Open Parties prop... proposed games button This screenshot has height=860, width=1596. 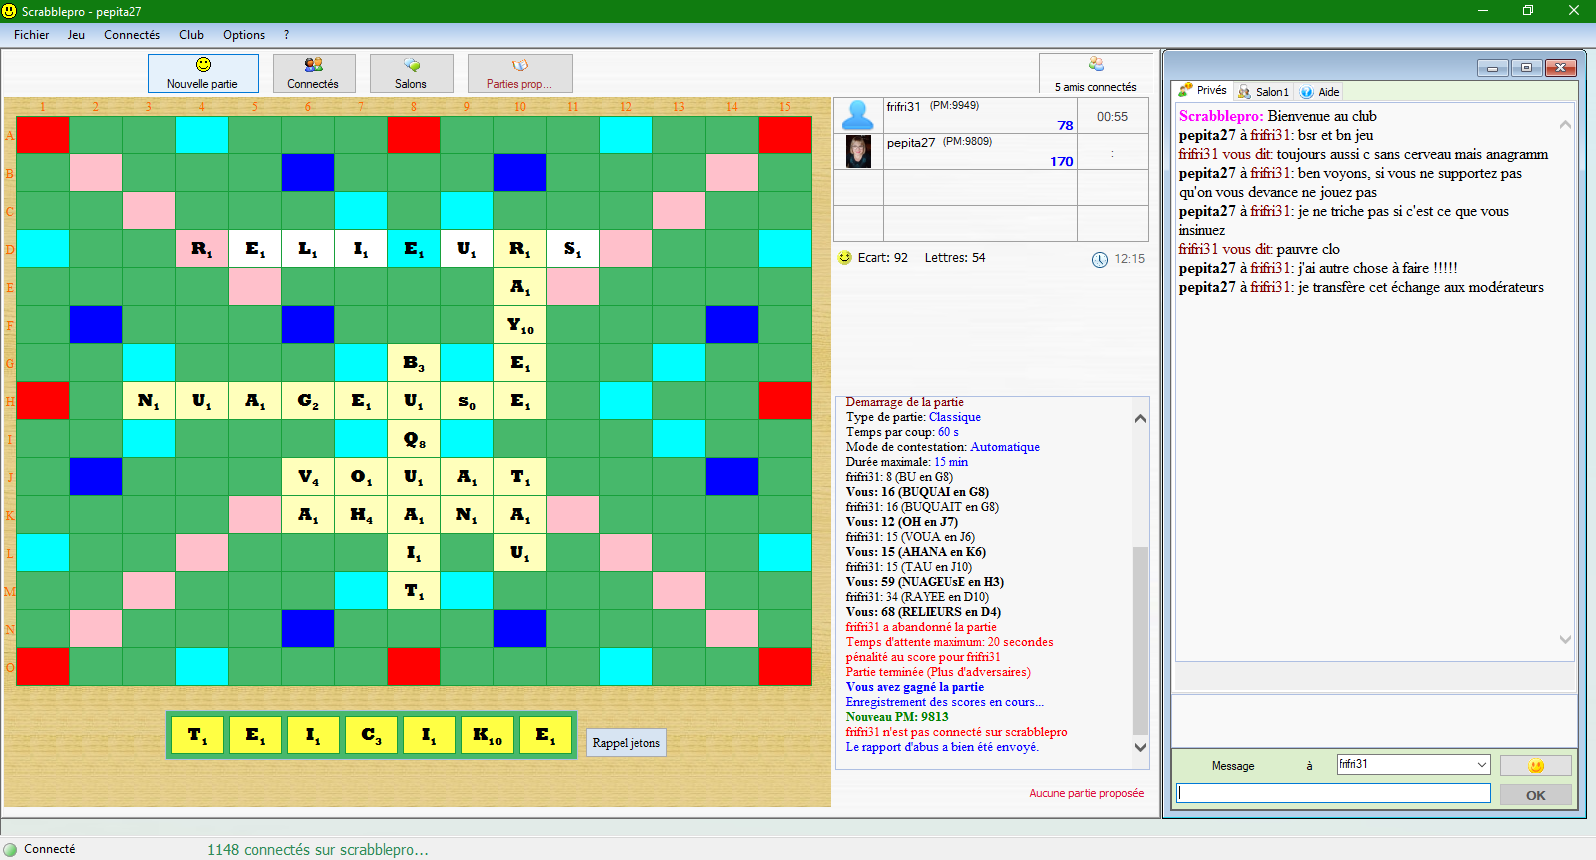click(520, 74)
